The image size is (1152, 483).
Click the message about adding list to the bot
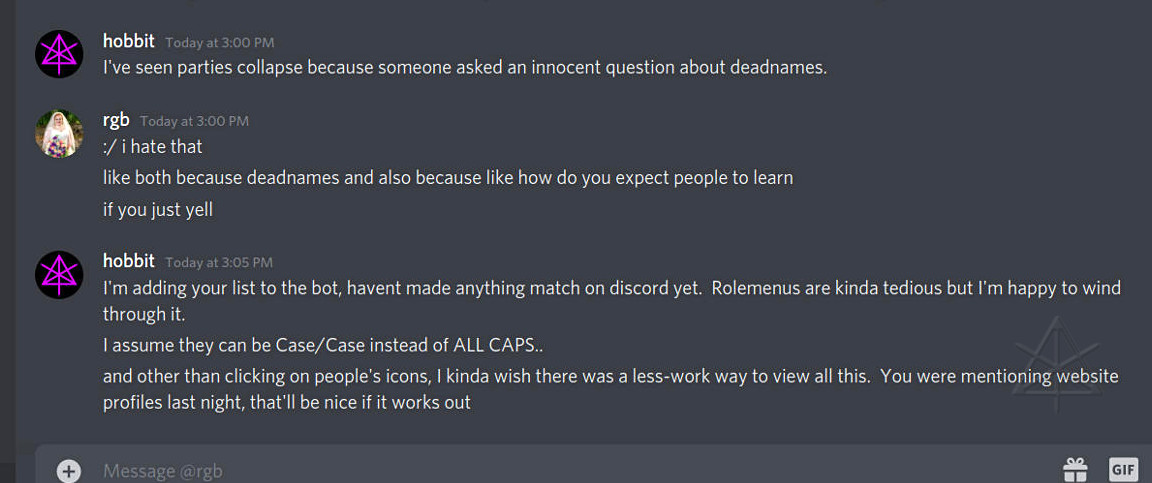click(x=611, y=288)
